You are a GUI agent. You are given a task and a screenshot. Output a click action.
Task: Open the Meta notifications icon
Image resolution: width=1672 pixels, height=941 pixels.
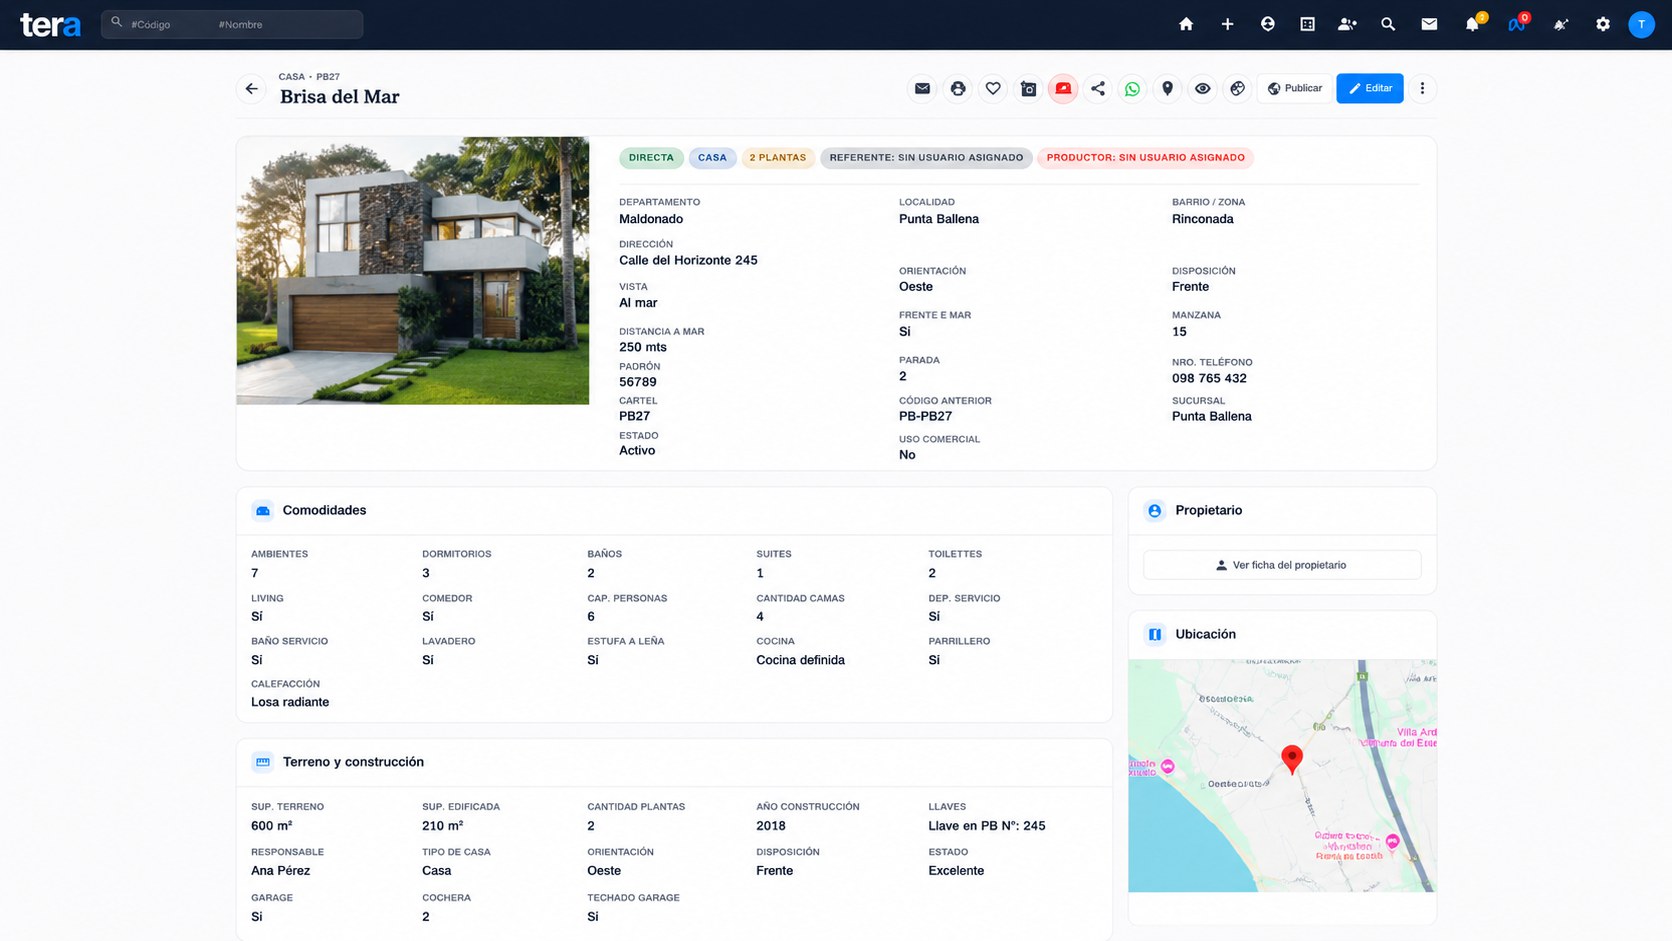(x=1517, y=24)
